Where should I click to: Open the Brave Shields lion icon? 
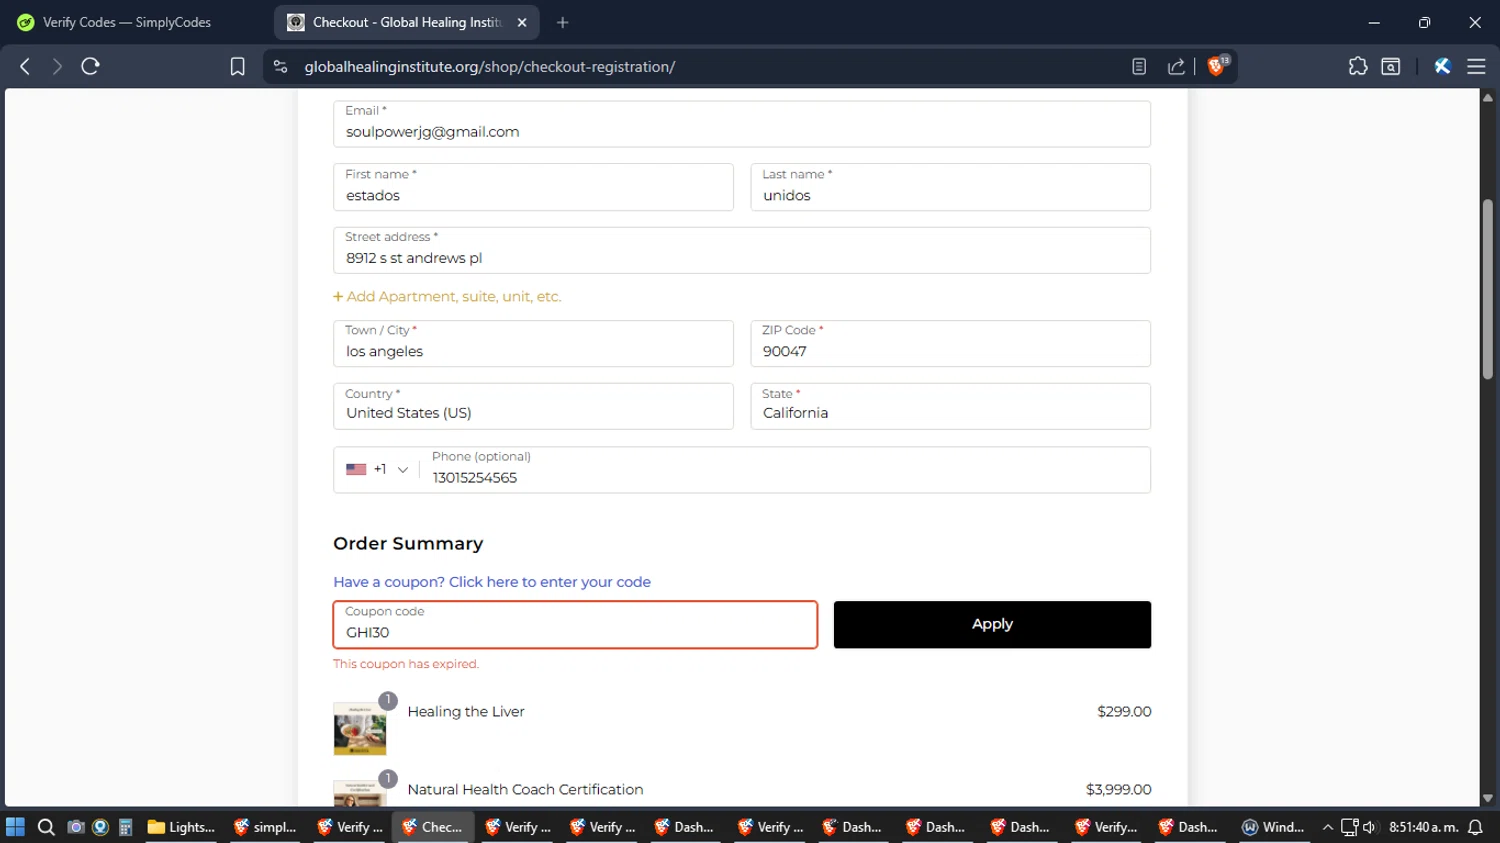pyautogui.click(x=1217, y=66)
